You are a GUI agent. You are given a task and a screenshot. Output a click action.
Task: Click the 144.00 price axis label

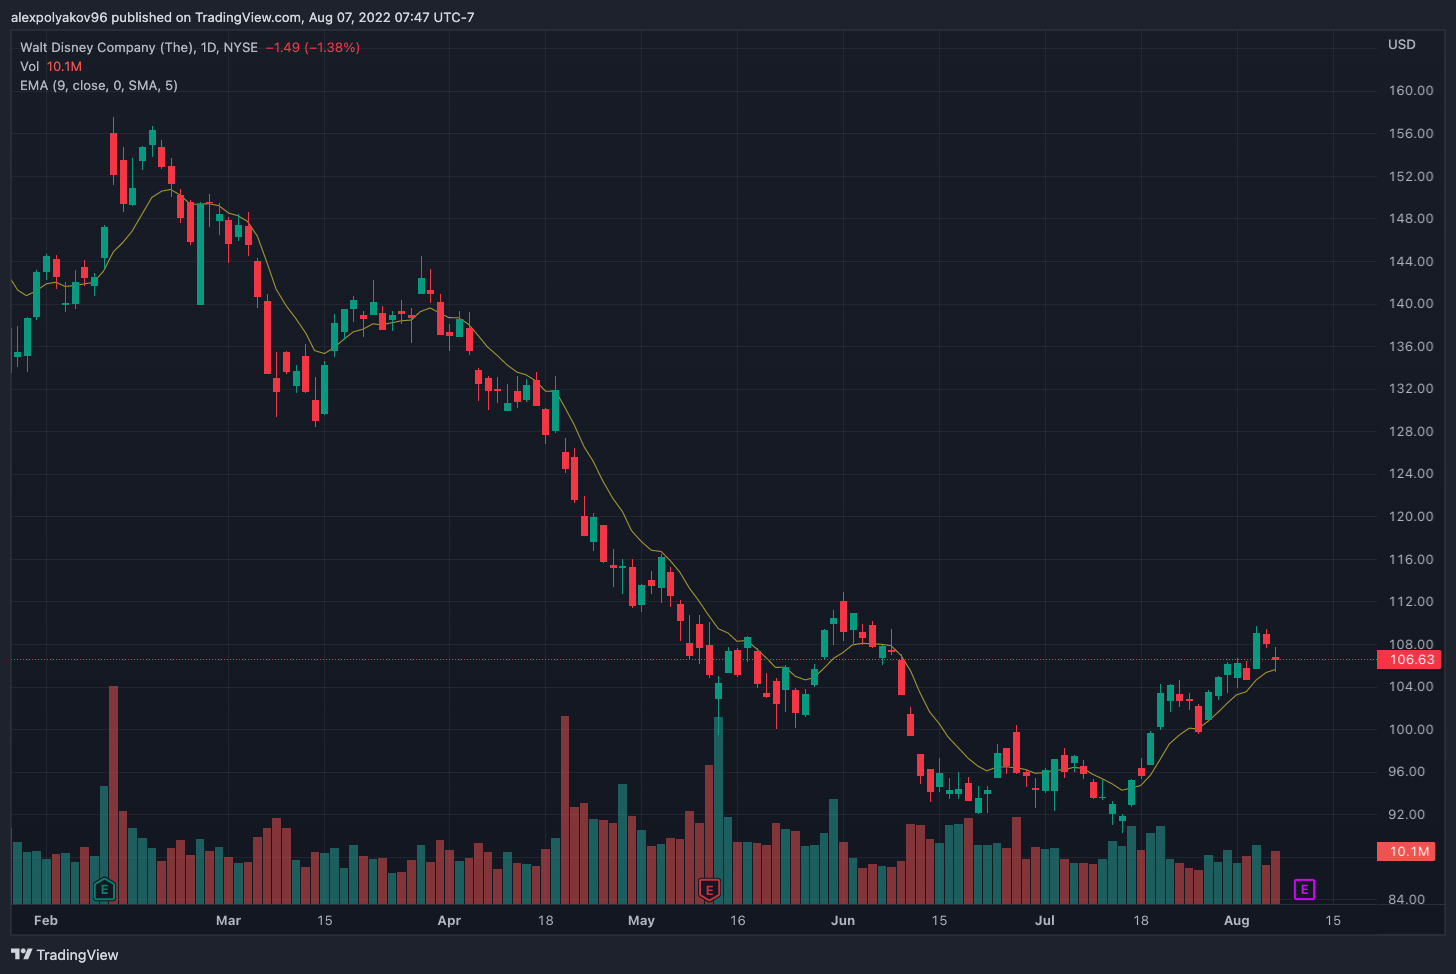click(x=1411, y=261)
